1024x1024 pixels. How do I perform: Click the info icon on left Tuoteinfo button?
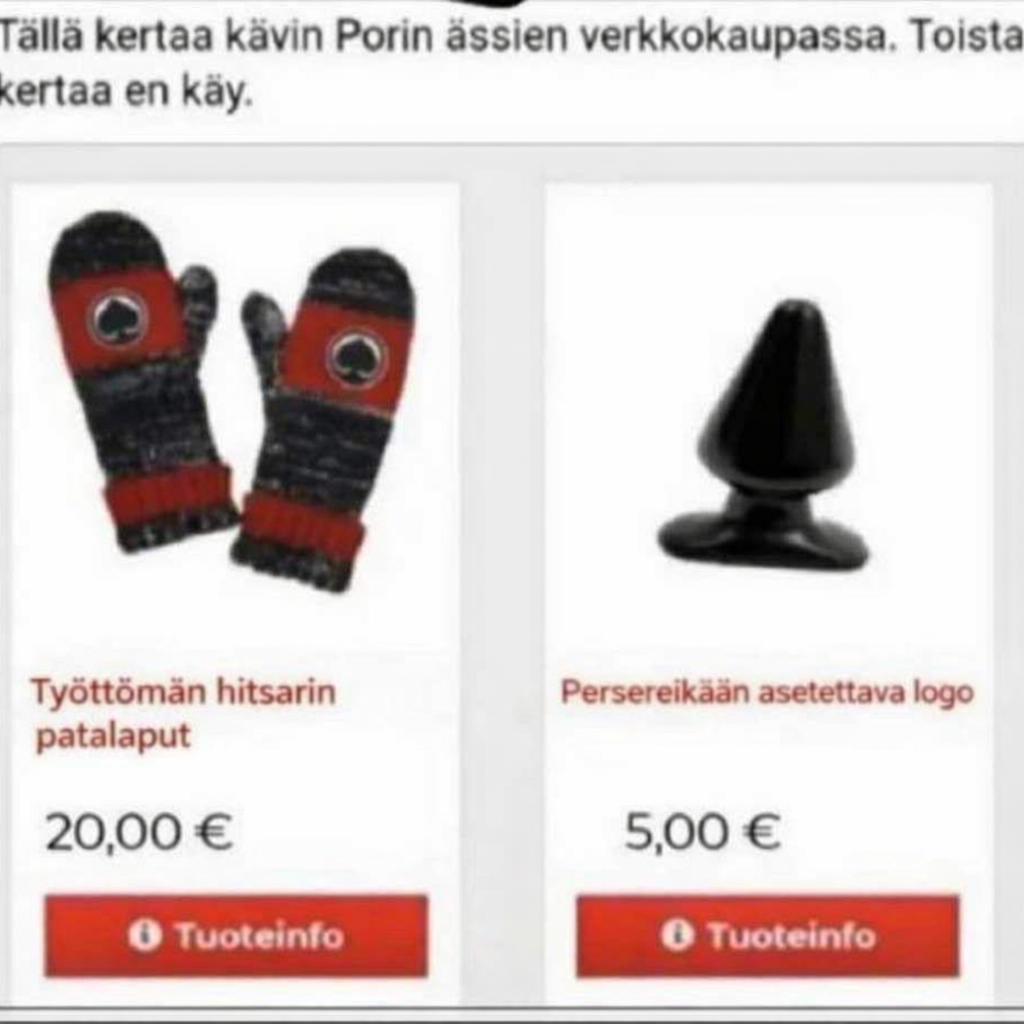pos(144,935)
